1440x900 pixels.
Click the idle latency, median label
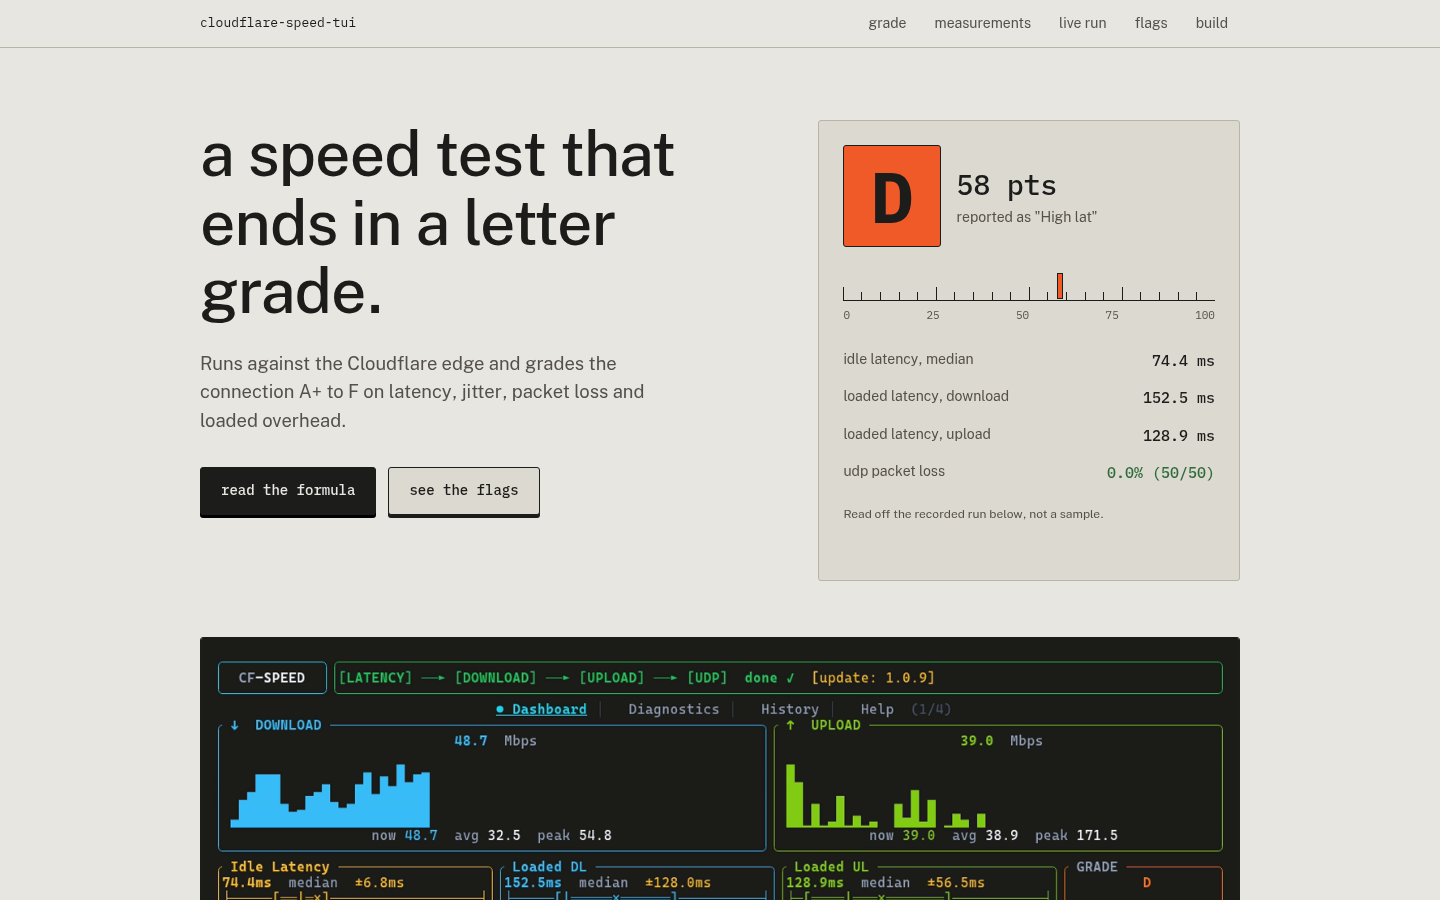click(908, 359)
